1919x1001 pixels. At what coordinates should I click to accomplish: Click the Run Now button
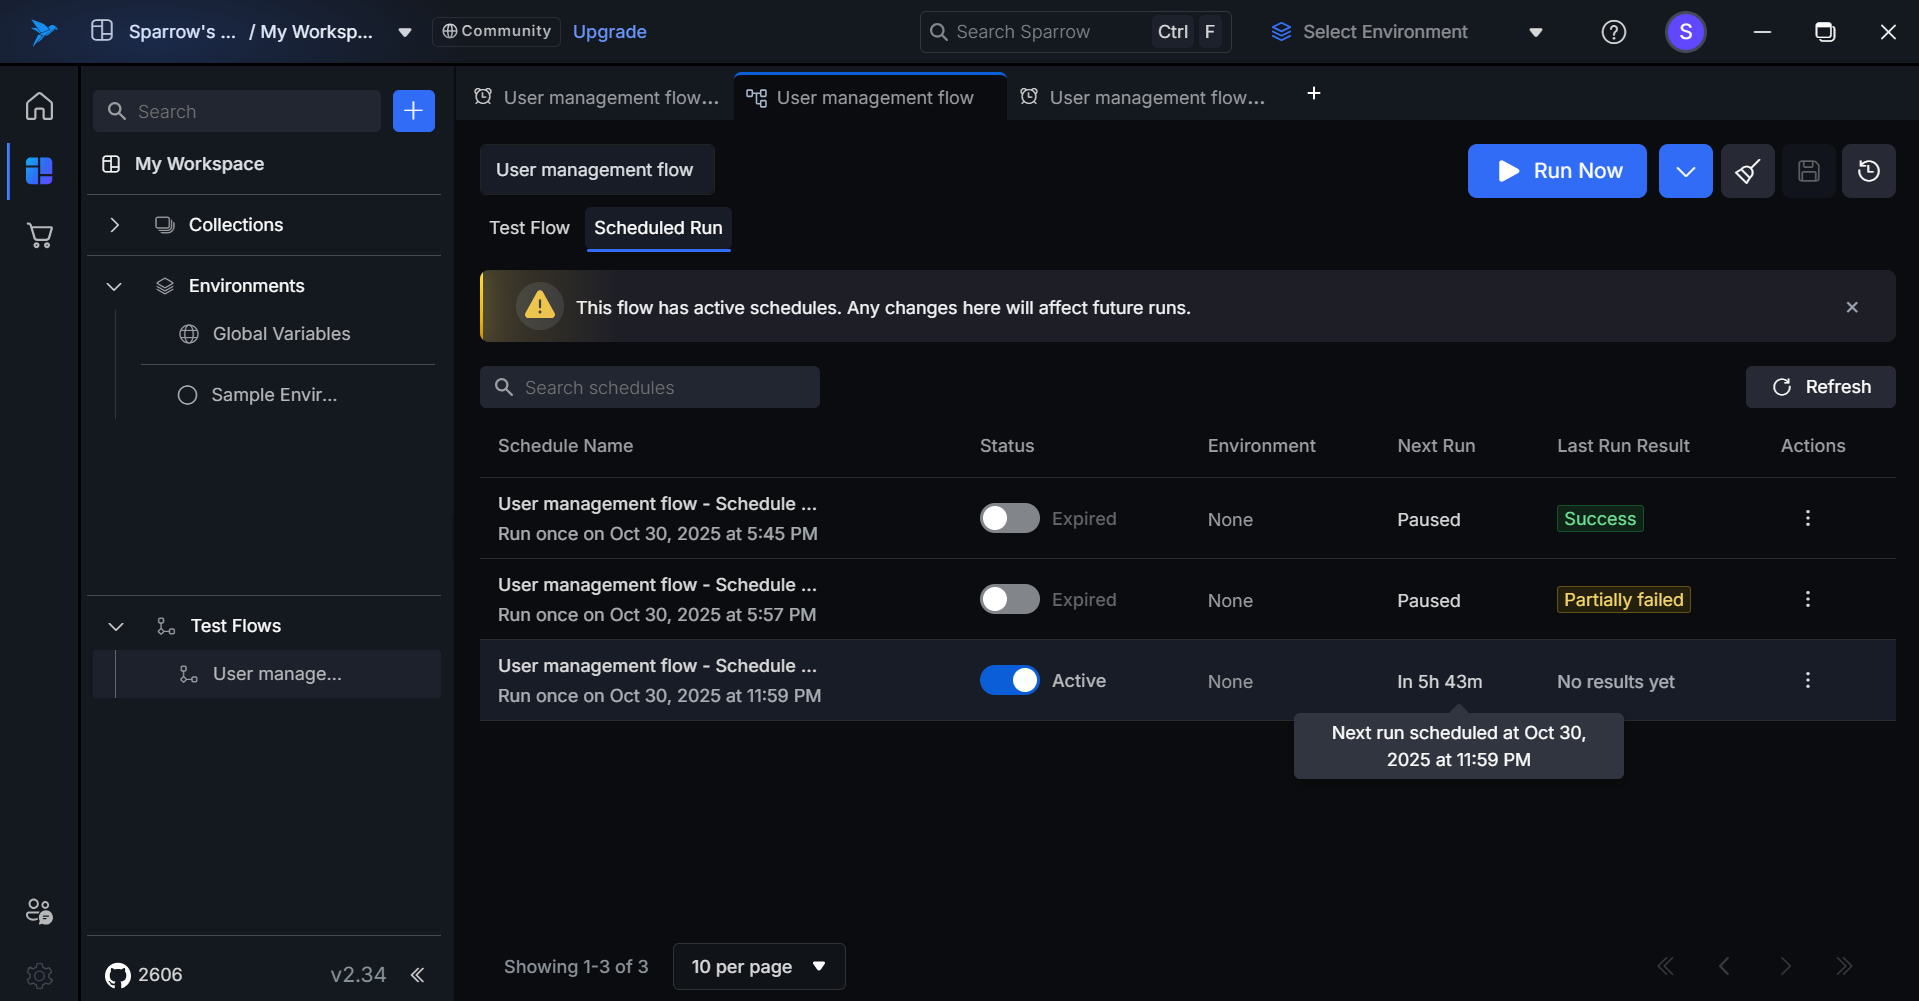click(1556, 171)
